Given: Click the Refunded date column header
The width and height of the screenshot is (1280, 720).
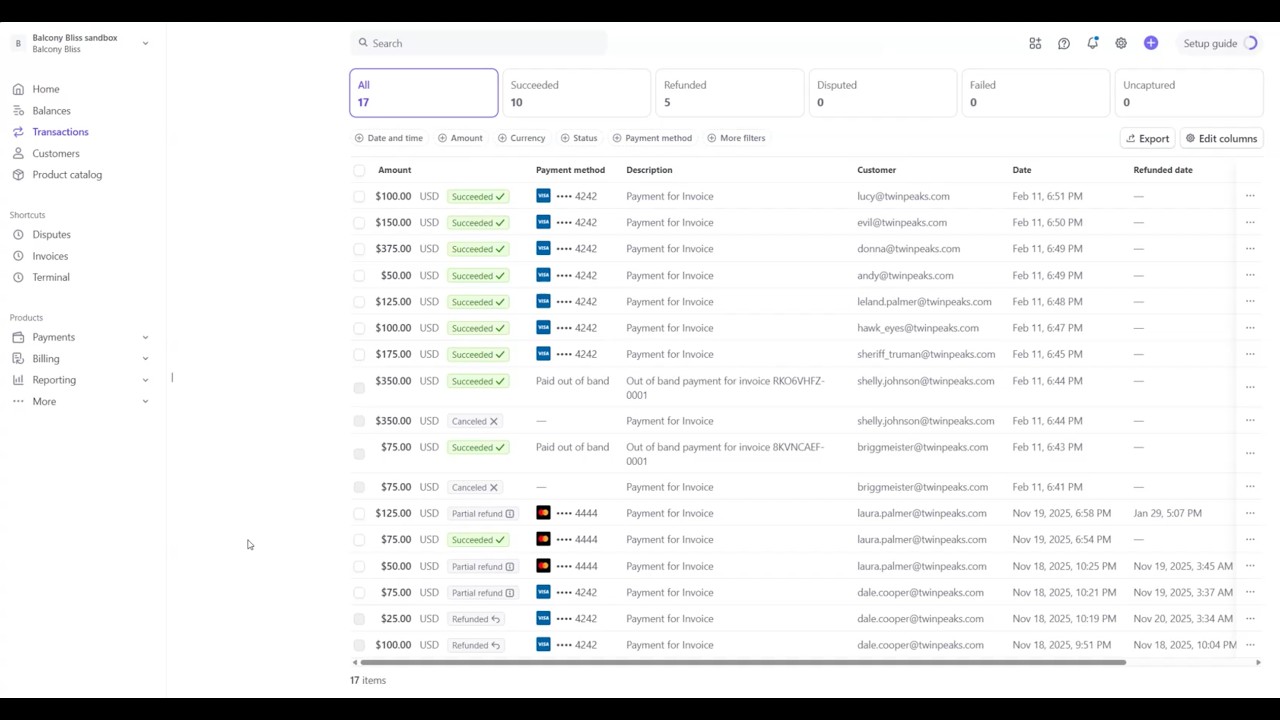Looking at the screenshot, I should [x=1163, y=170].
